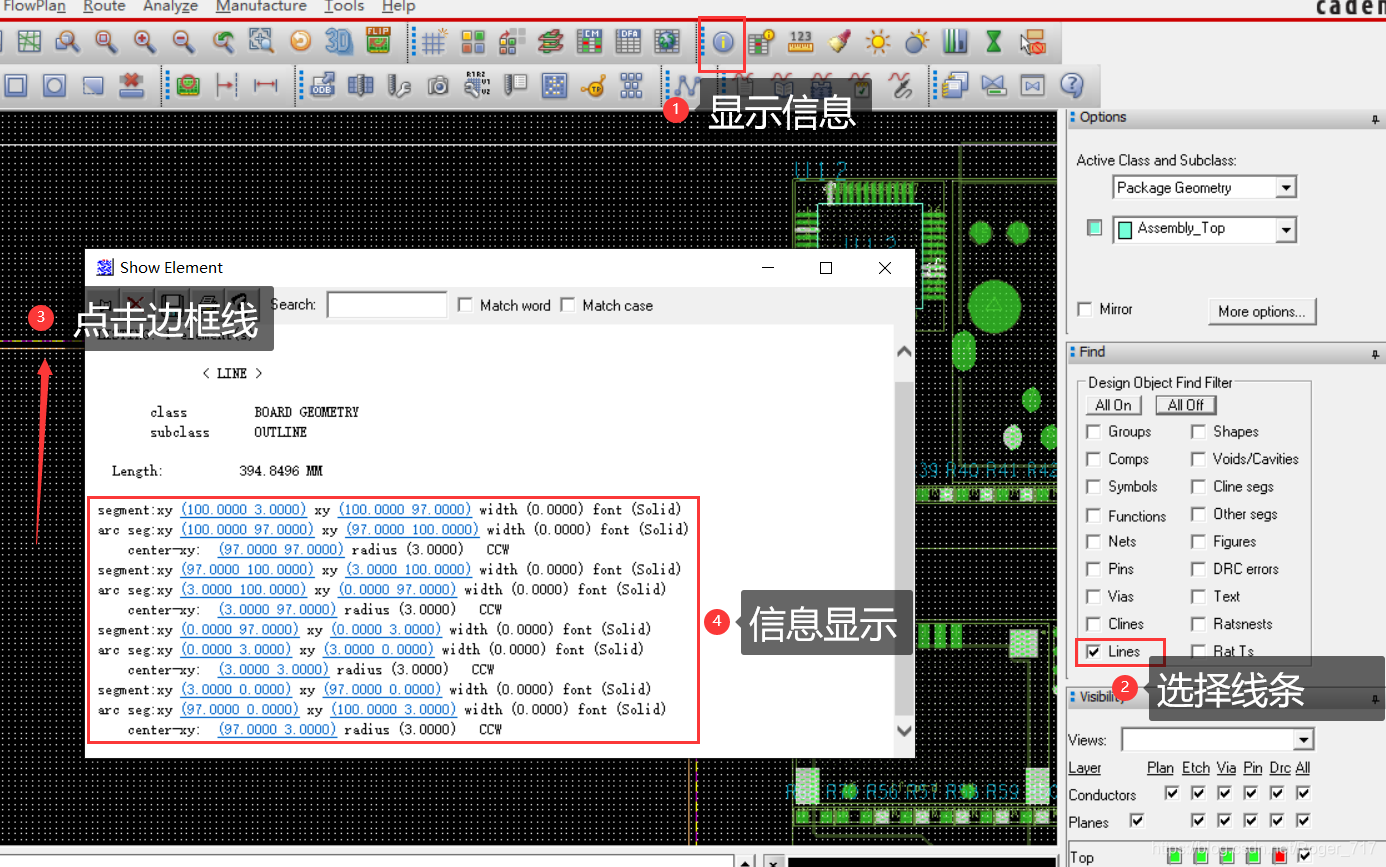Screen dimensions: 1386x867
Task: Click the All Off button
Action: click(1185, 405)
